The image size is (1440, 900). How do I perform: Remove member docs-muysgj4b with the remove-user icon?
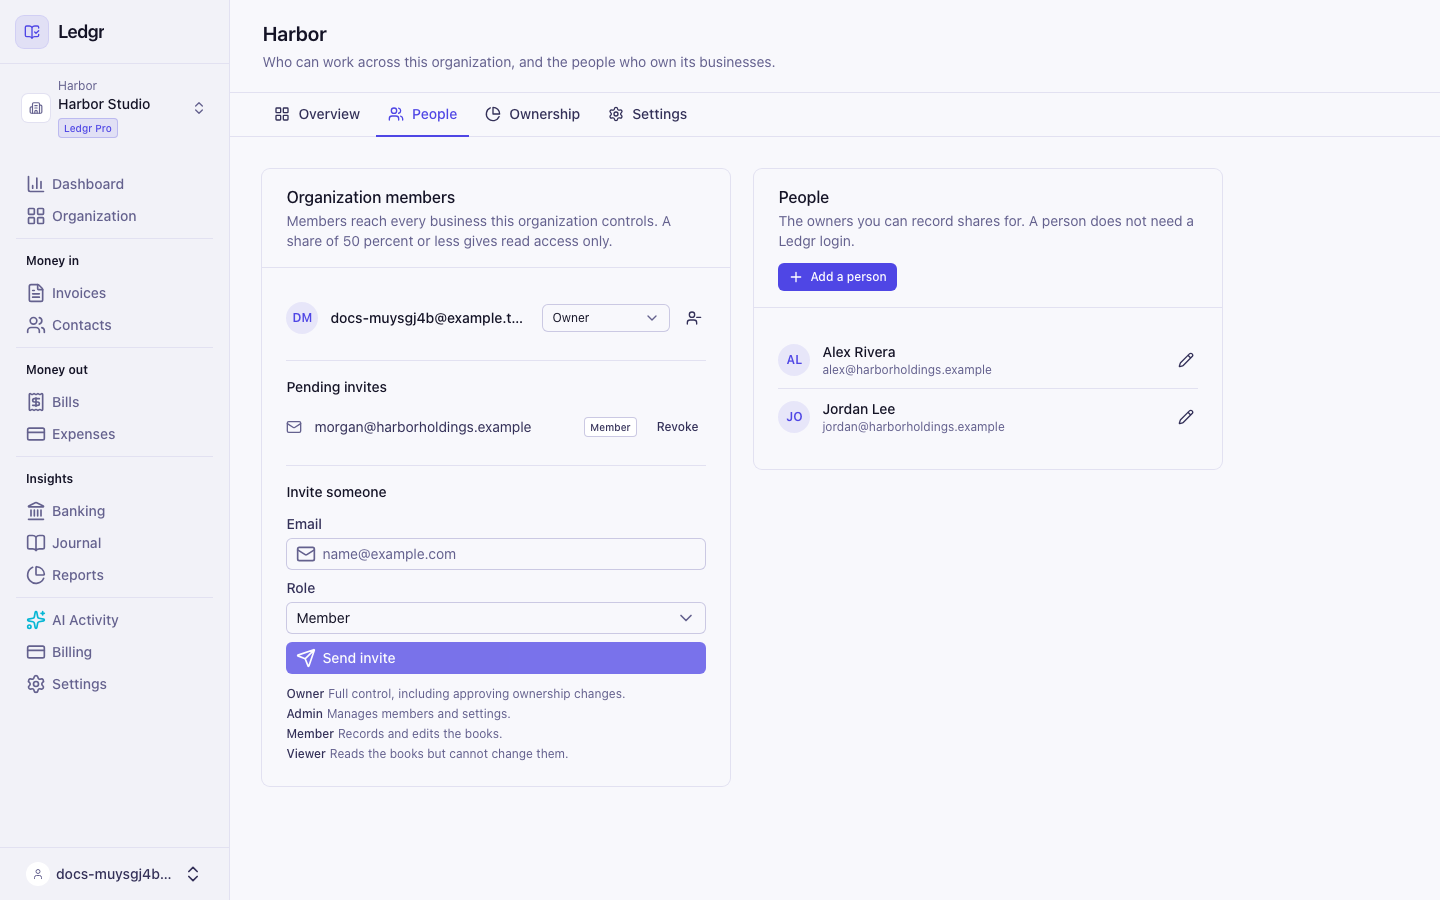[x=694, y=318]
